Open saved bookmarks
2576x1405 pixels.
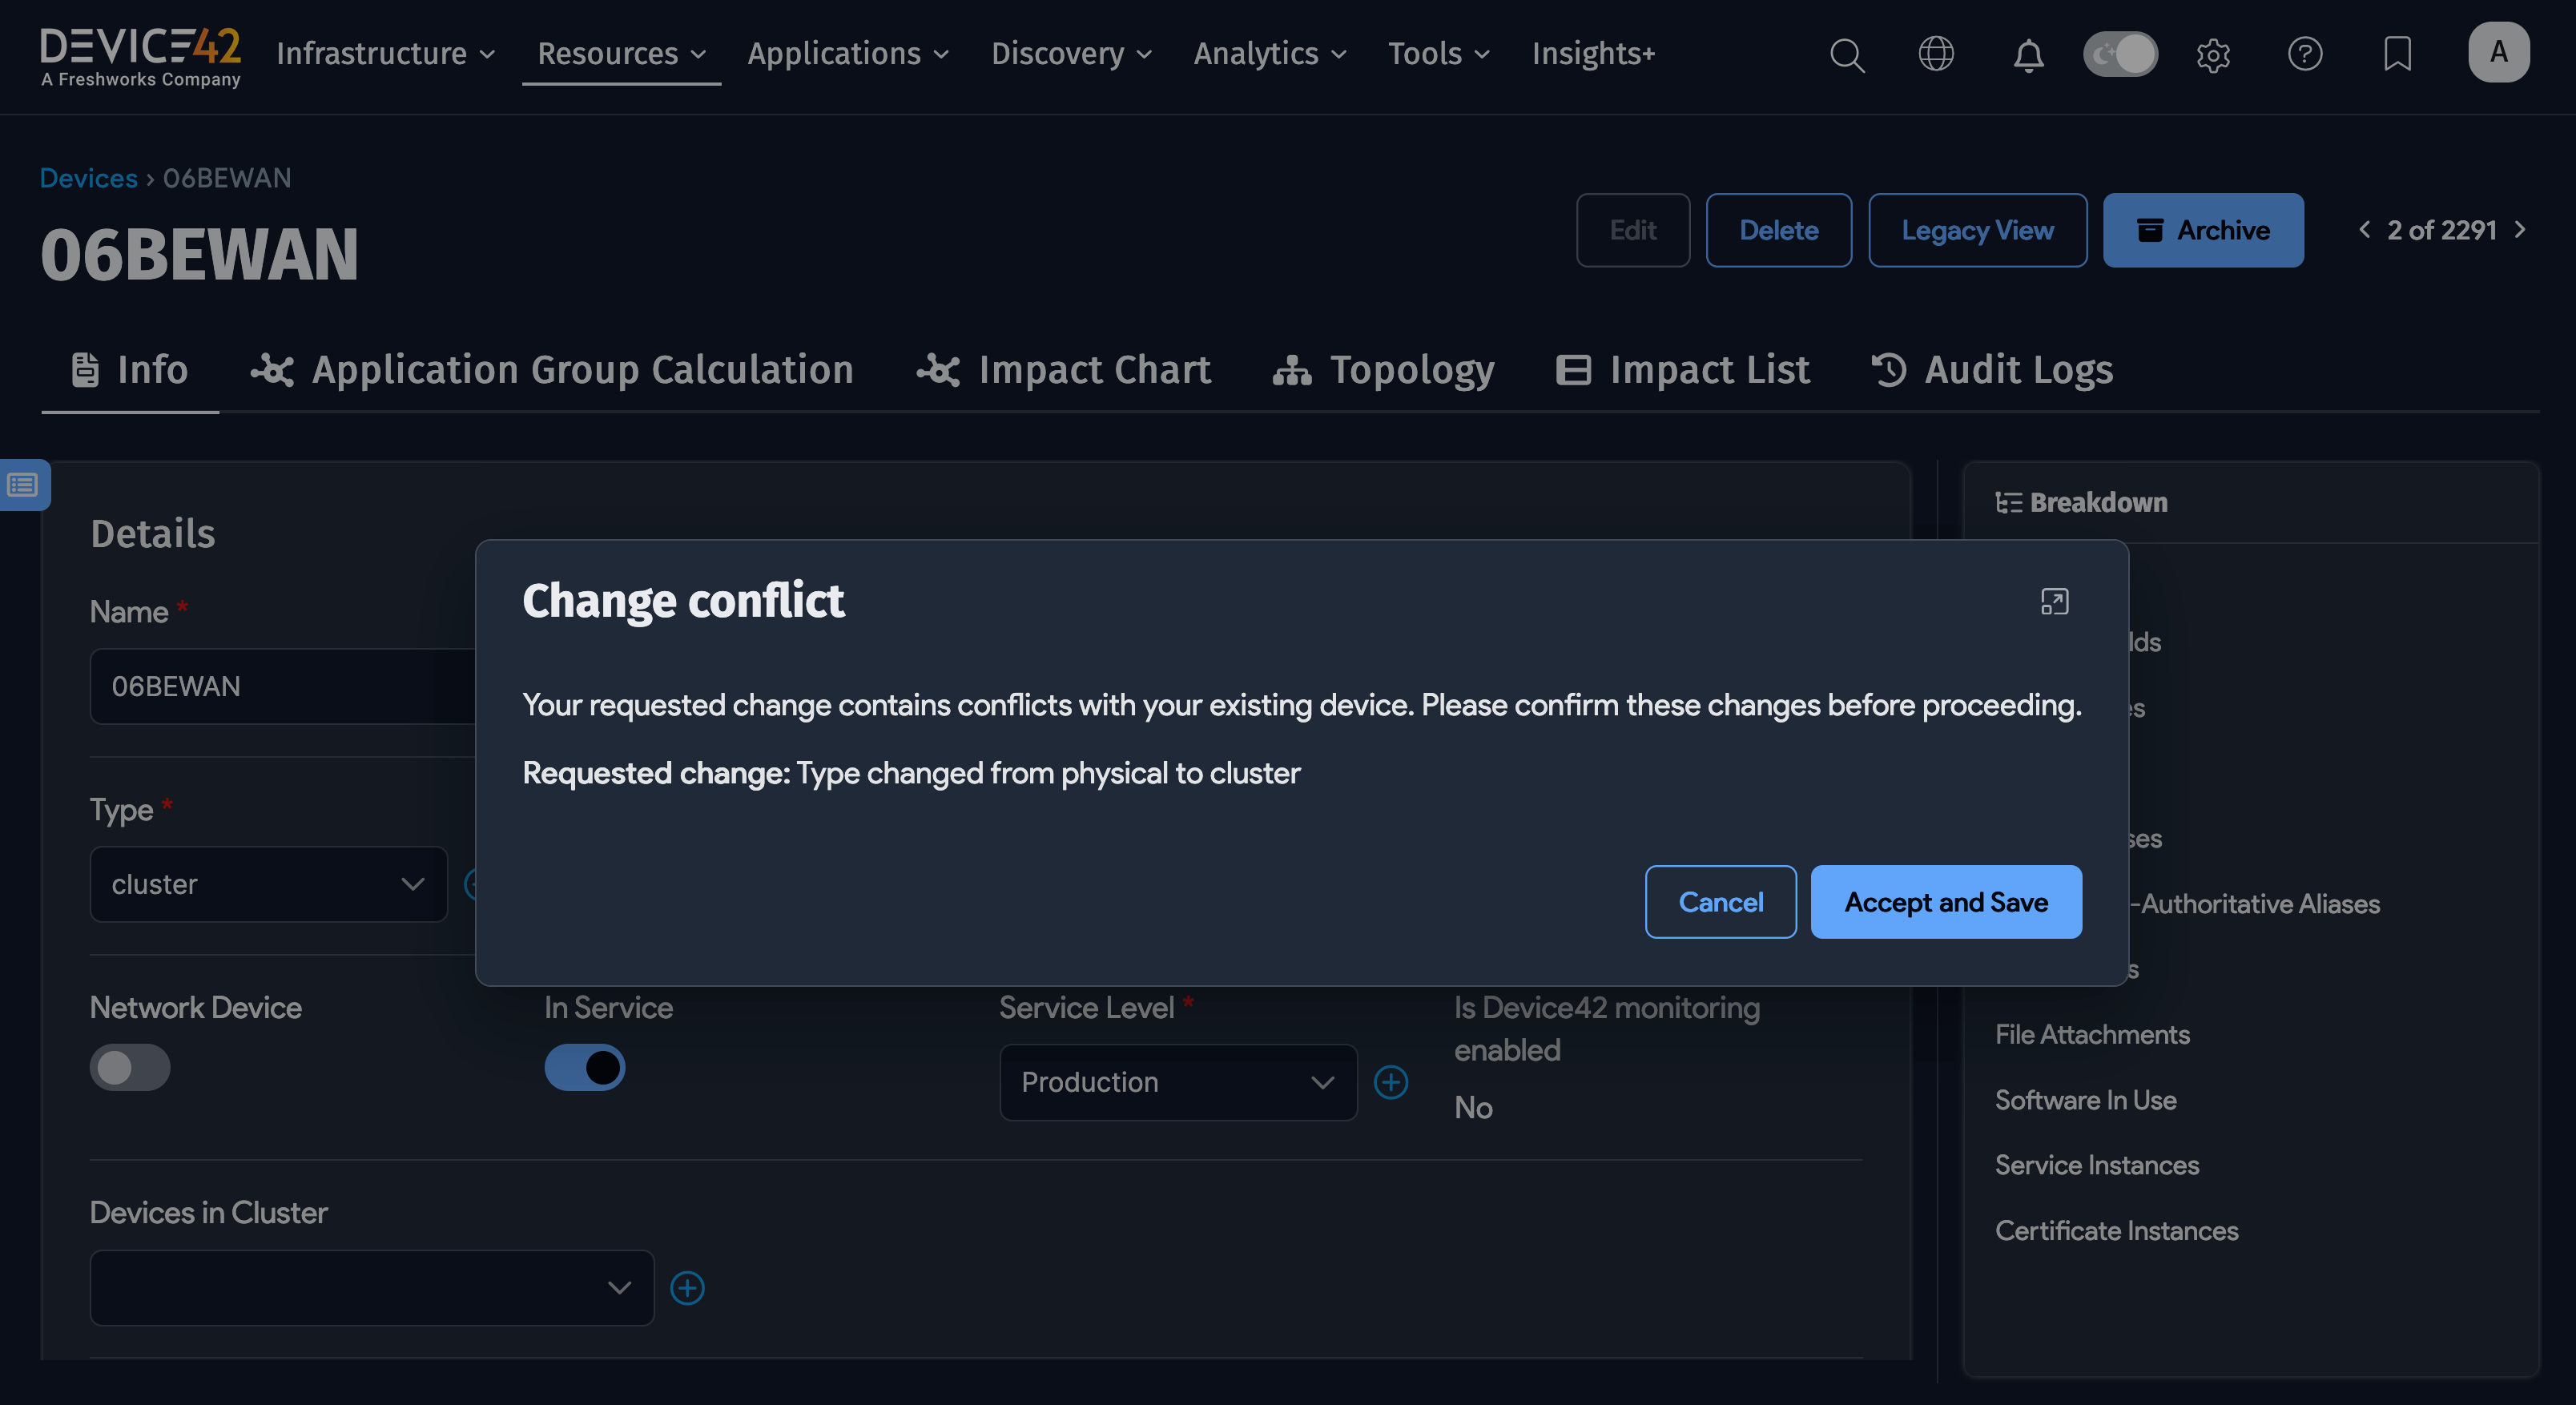pos(2397,55)
